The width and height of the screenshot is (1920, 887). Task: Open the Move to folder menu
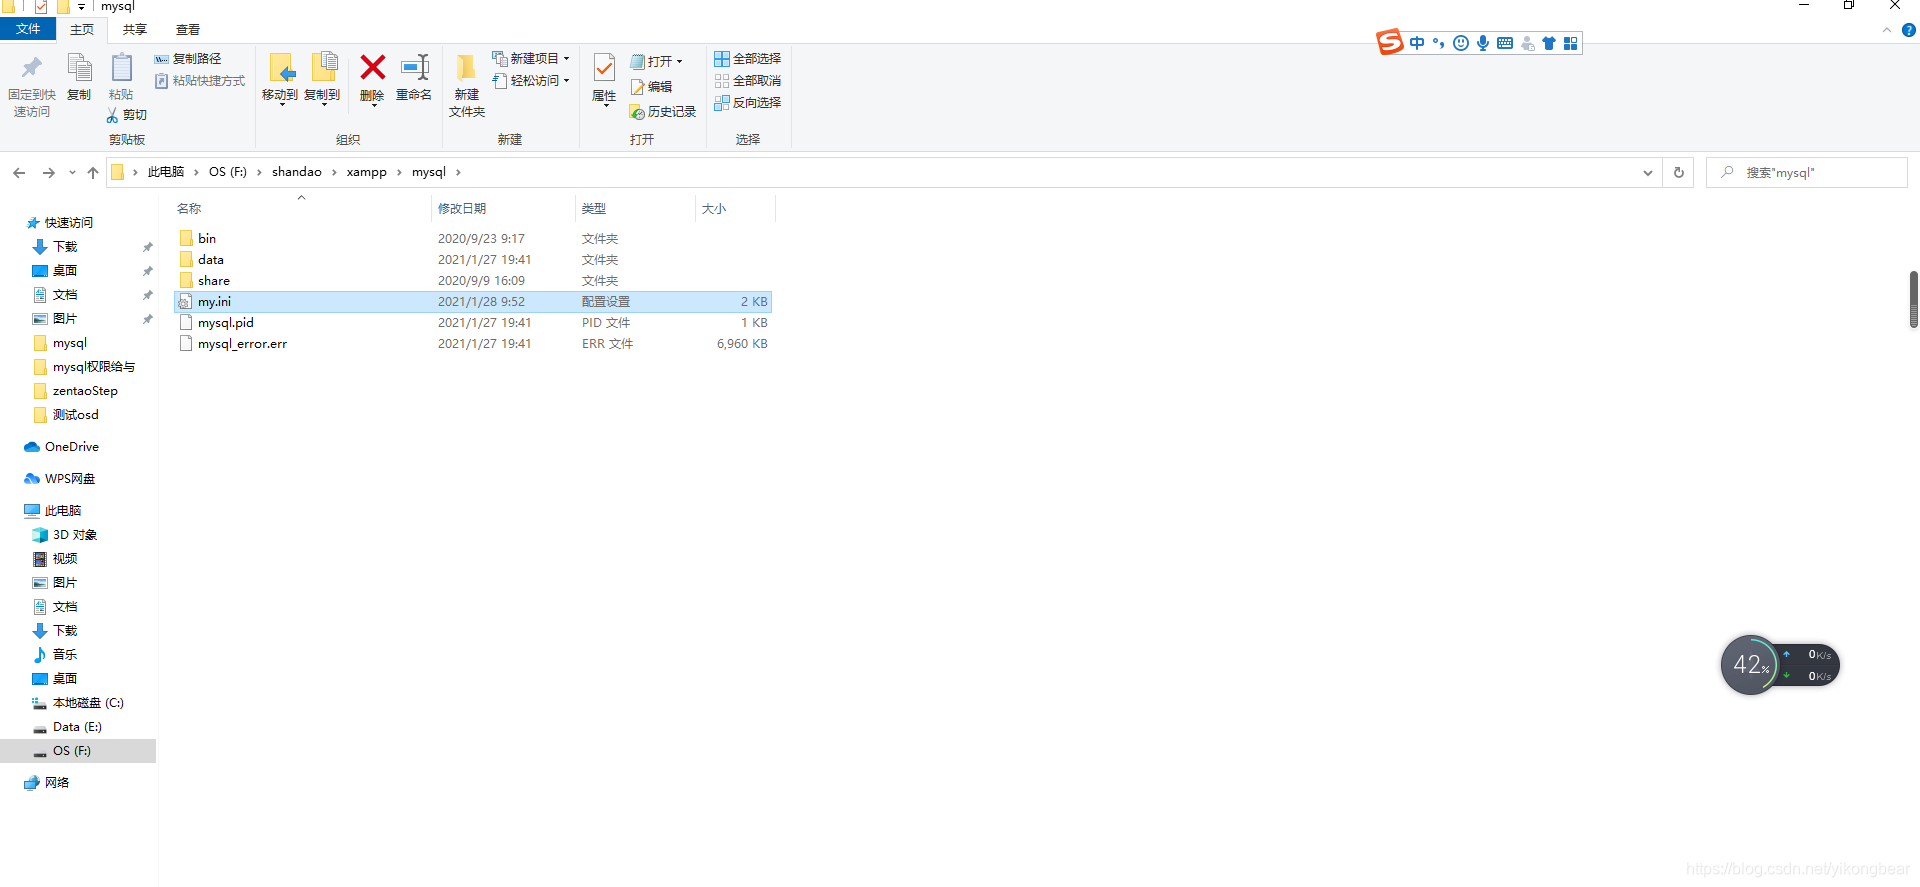coord(280,78)
